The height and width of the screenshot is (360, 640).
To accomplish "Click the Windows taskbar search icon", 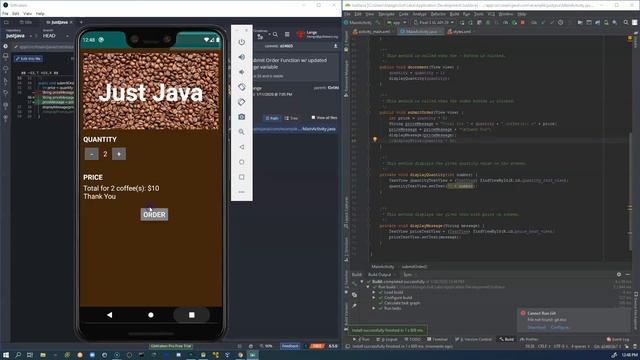I will [x=18, y=355].
